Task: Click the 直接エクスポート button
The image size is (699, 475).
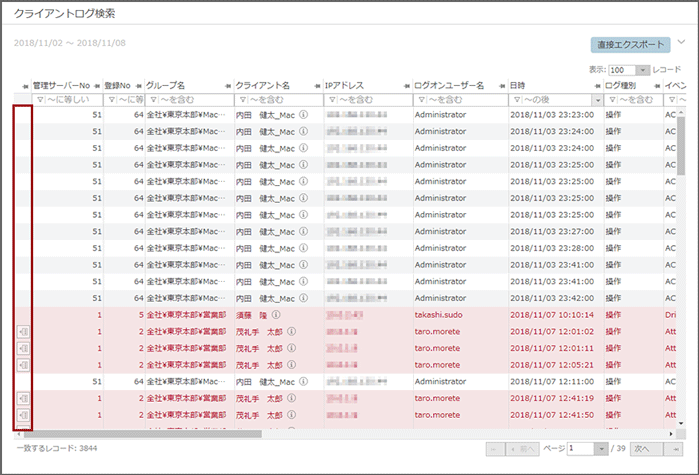Action: point(630,45)
